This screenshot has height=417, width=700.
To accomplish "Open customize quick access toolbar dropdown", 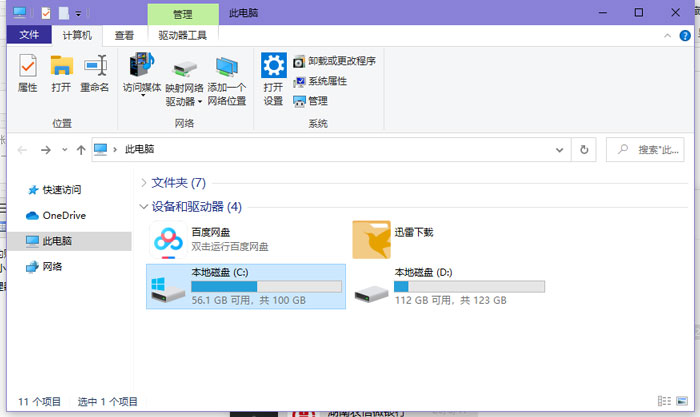I will (x=78, y=14).
